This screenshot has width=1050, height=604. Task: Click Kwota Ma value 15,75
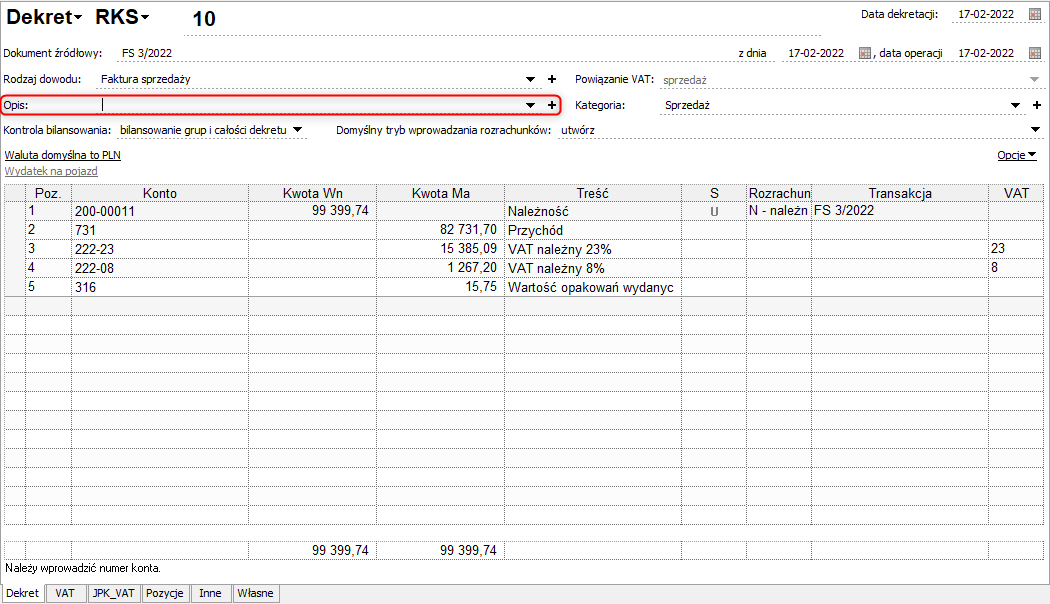(x=441, y=287)
